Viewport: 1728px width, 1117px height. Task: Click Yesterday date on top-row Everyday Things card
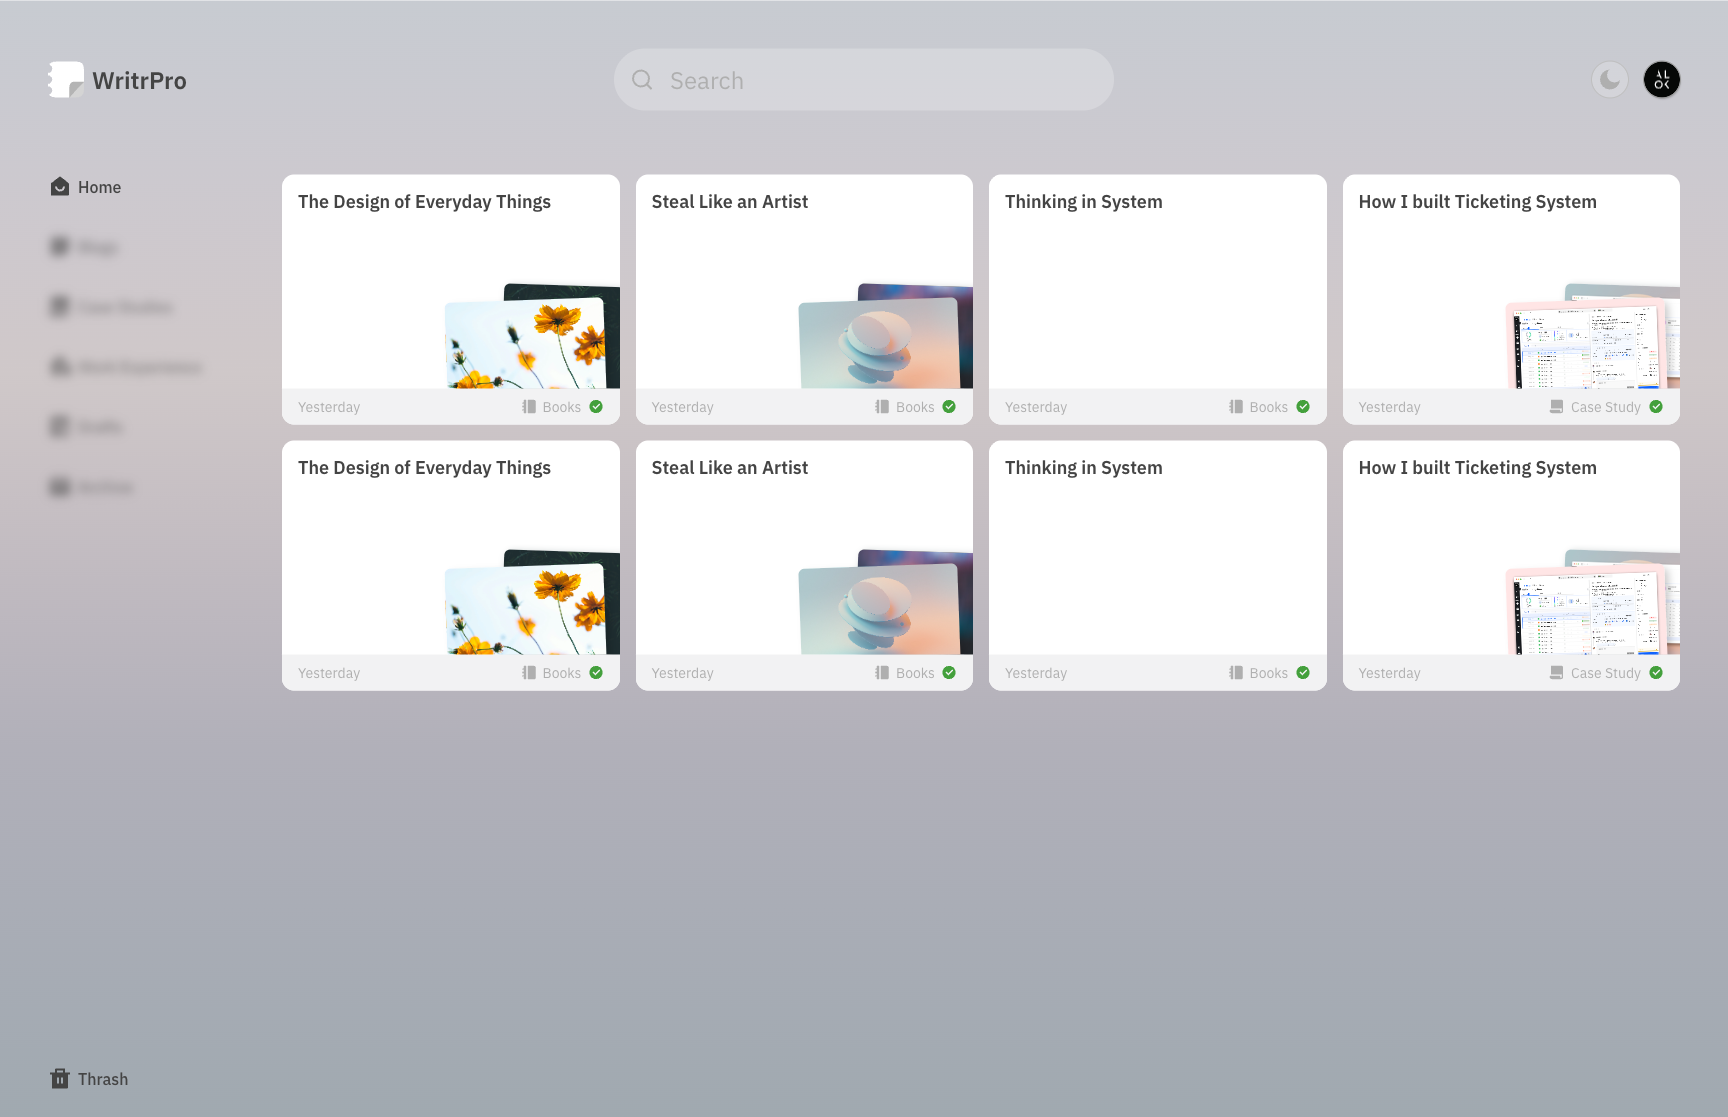pyautogui.click(x=329, y=407)
